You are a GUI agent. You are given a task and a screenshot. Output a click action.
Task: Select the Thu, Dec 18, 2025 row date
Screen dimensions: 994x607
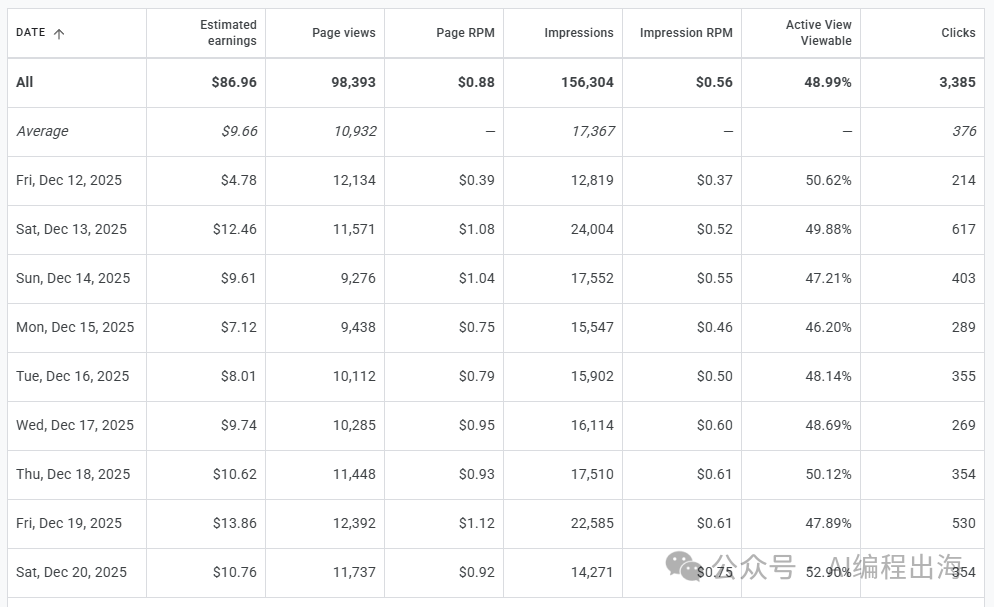click(x=73, y=475)
